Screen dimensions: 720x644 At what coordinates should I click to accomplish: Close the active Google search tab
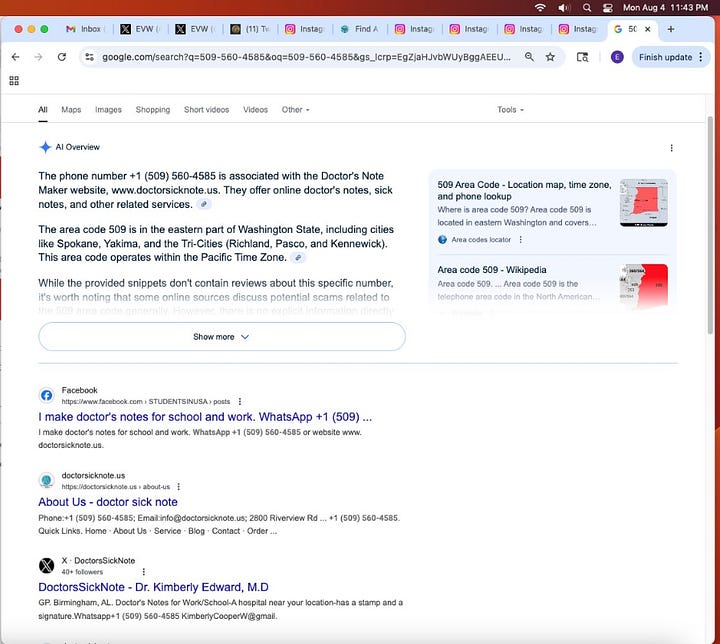coord(647,29)
